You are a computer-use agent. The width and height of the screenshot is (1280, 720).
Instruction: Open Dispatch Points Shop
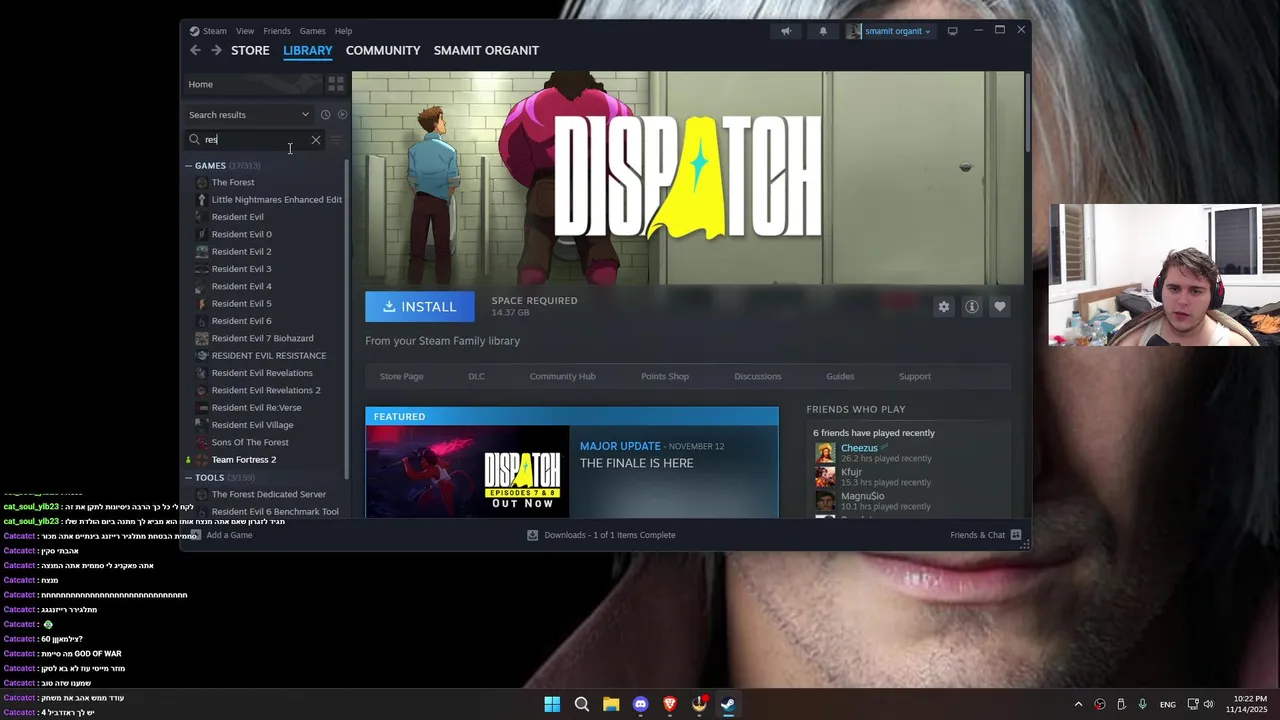(665, 376)
